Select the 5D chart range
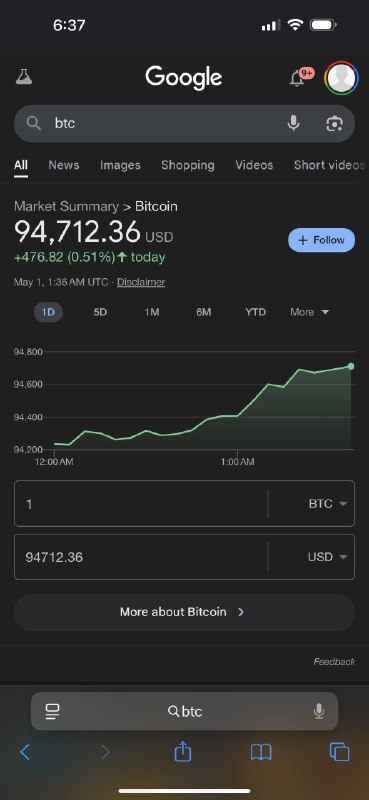The height and width of the screenshot is (800, 369). click(x=100, y=312)
